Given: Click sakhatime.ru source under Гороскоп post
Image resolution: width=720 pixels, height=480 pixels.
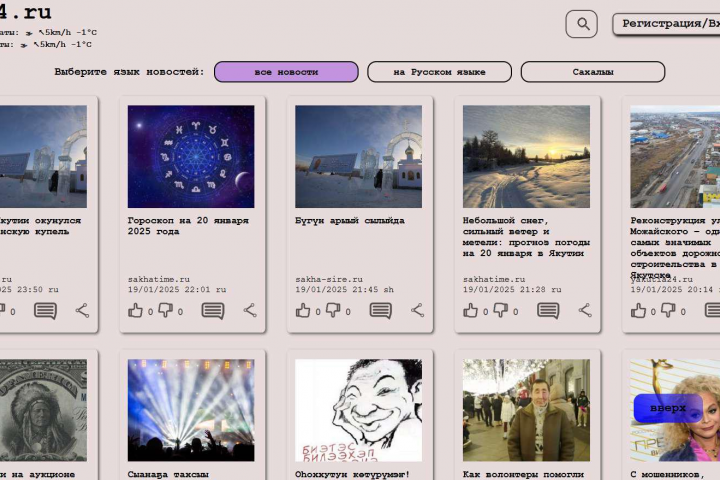Looking at the screenshot, I should [159, 279].
